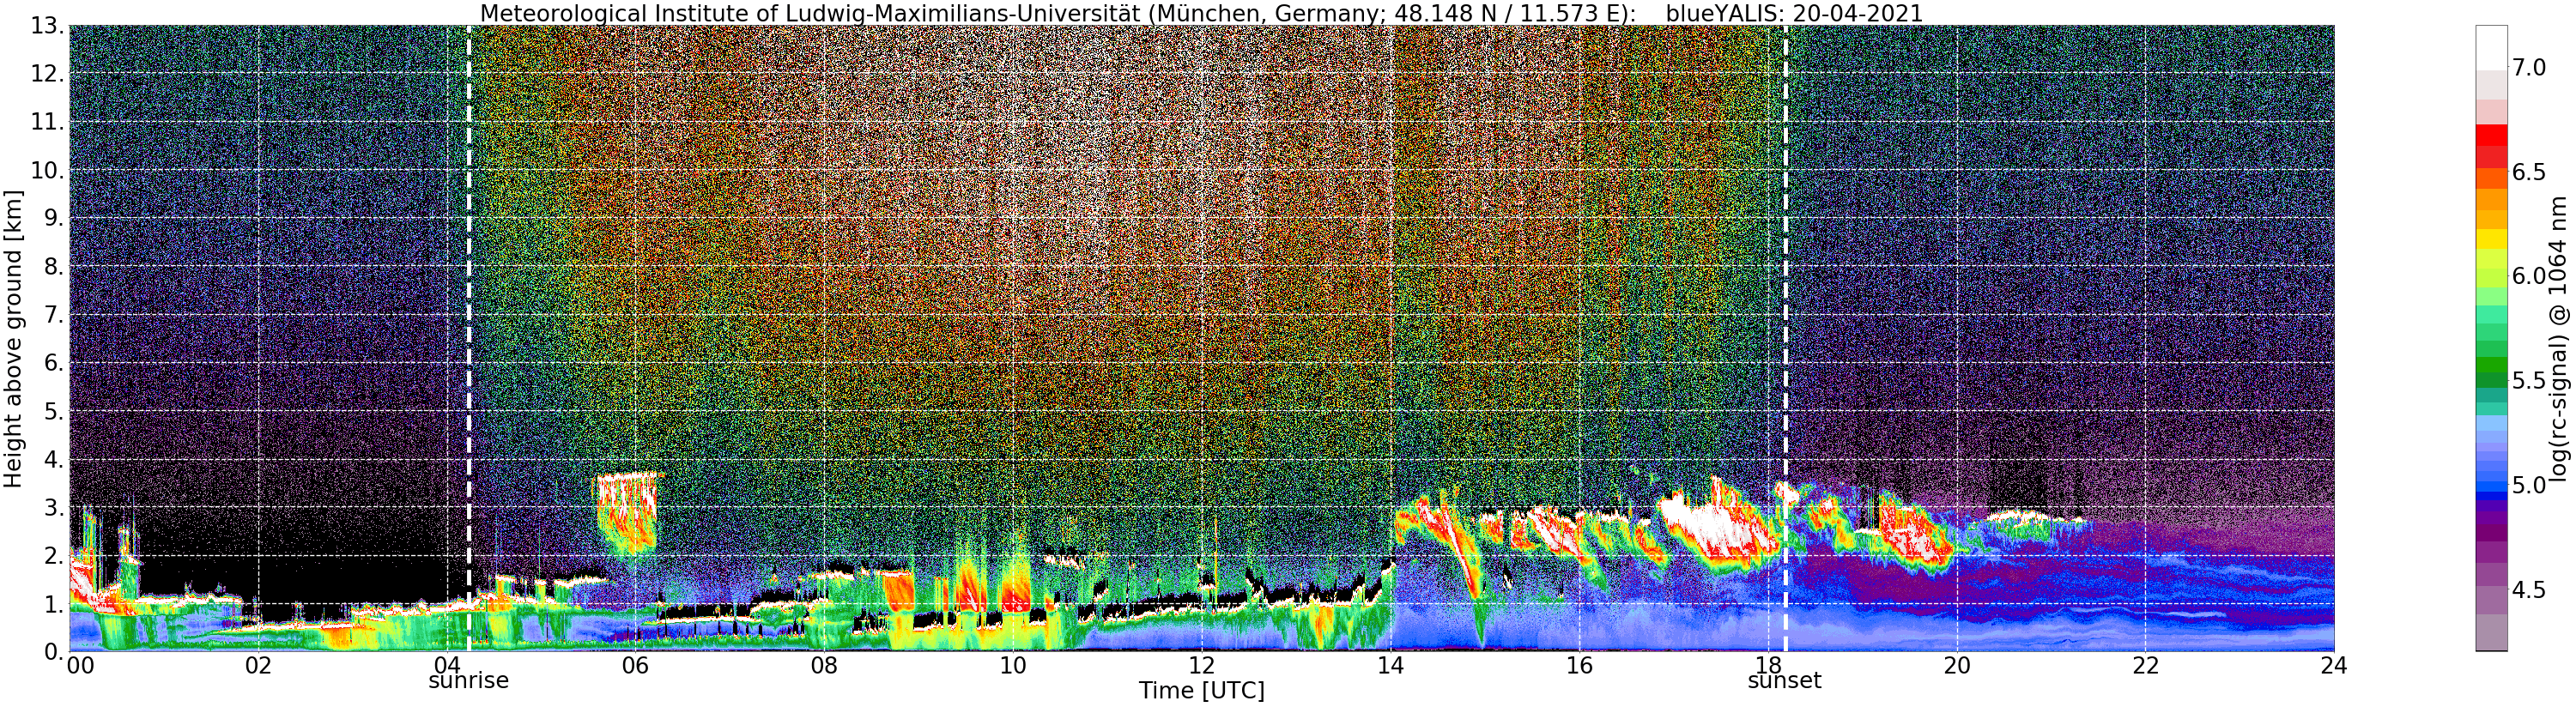Select the "6.5" colorbar tick label
The image size is (2576, 707).
click(x=2528, y=172)
